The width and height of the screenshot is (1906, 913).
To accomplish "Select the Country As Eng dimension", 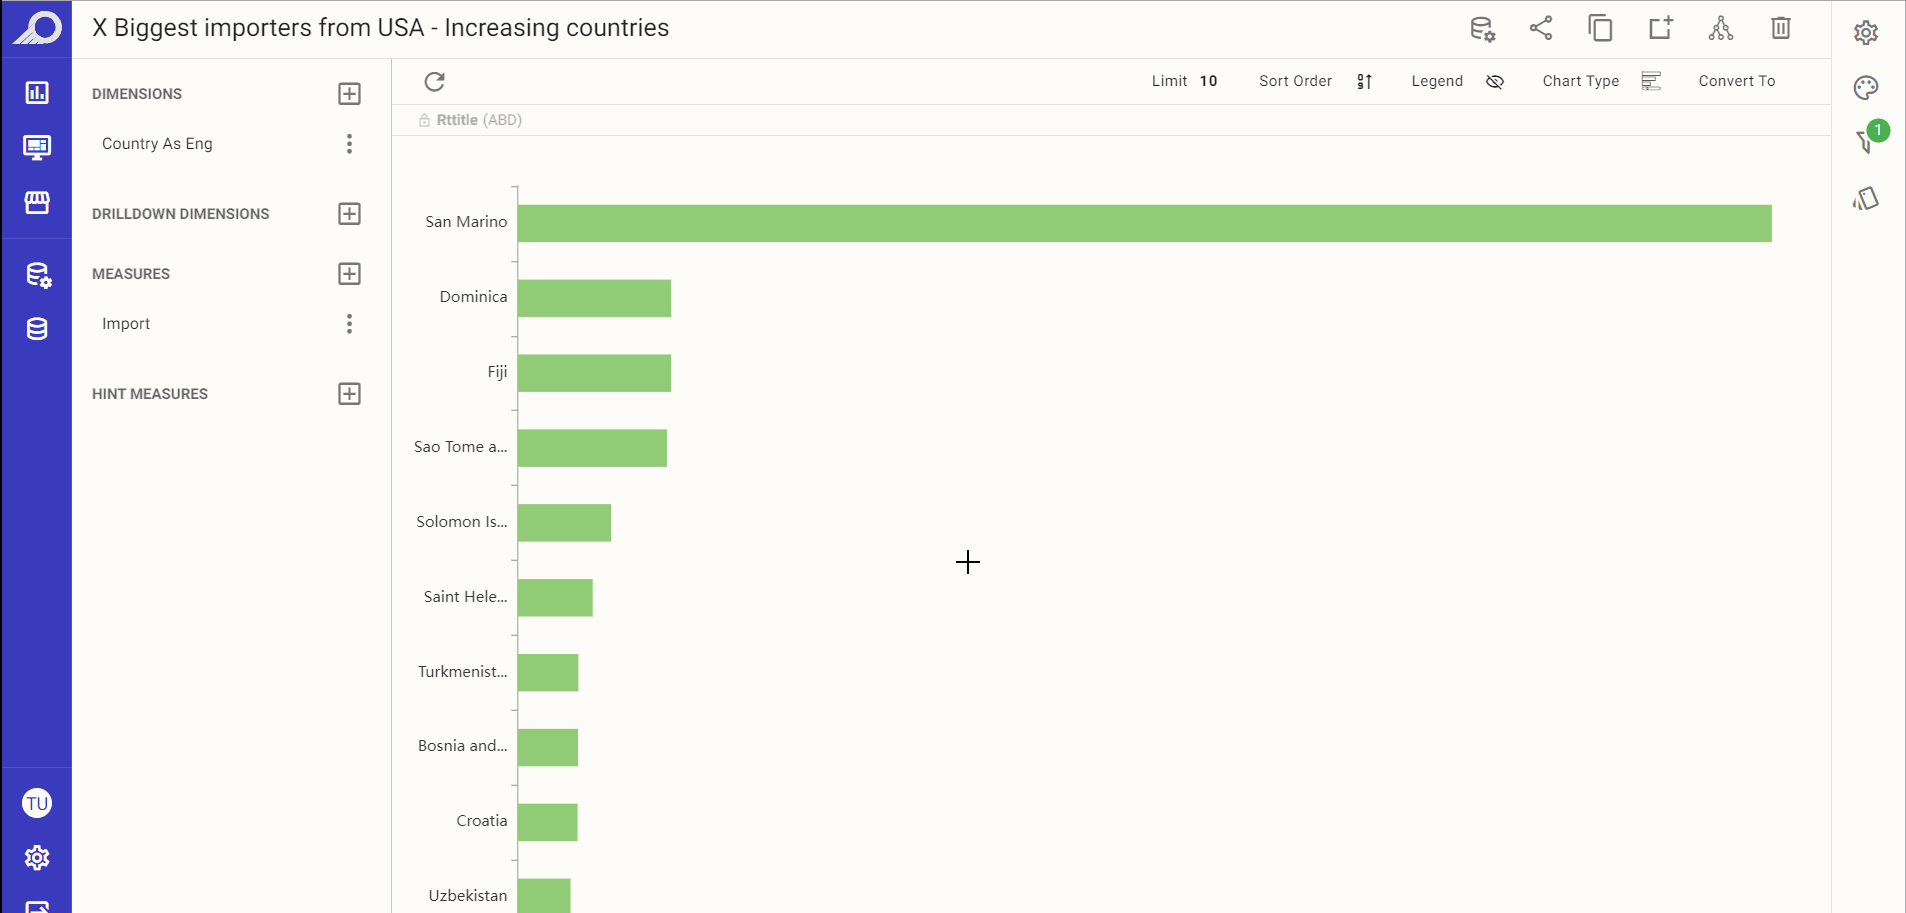I will [157, 144].
